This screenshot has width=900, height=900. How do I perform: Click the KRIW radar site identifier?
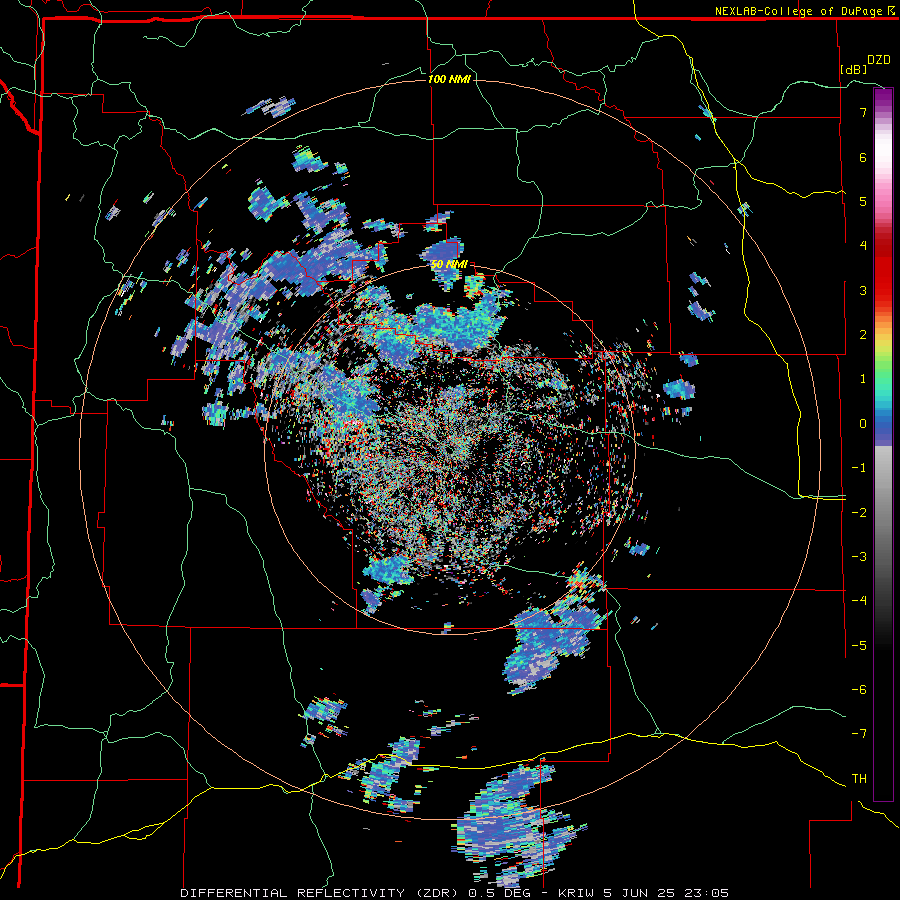(x=576, y=893)
